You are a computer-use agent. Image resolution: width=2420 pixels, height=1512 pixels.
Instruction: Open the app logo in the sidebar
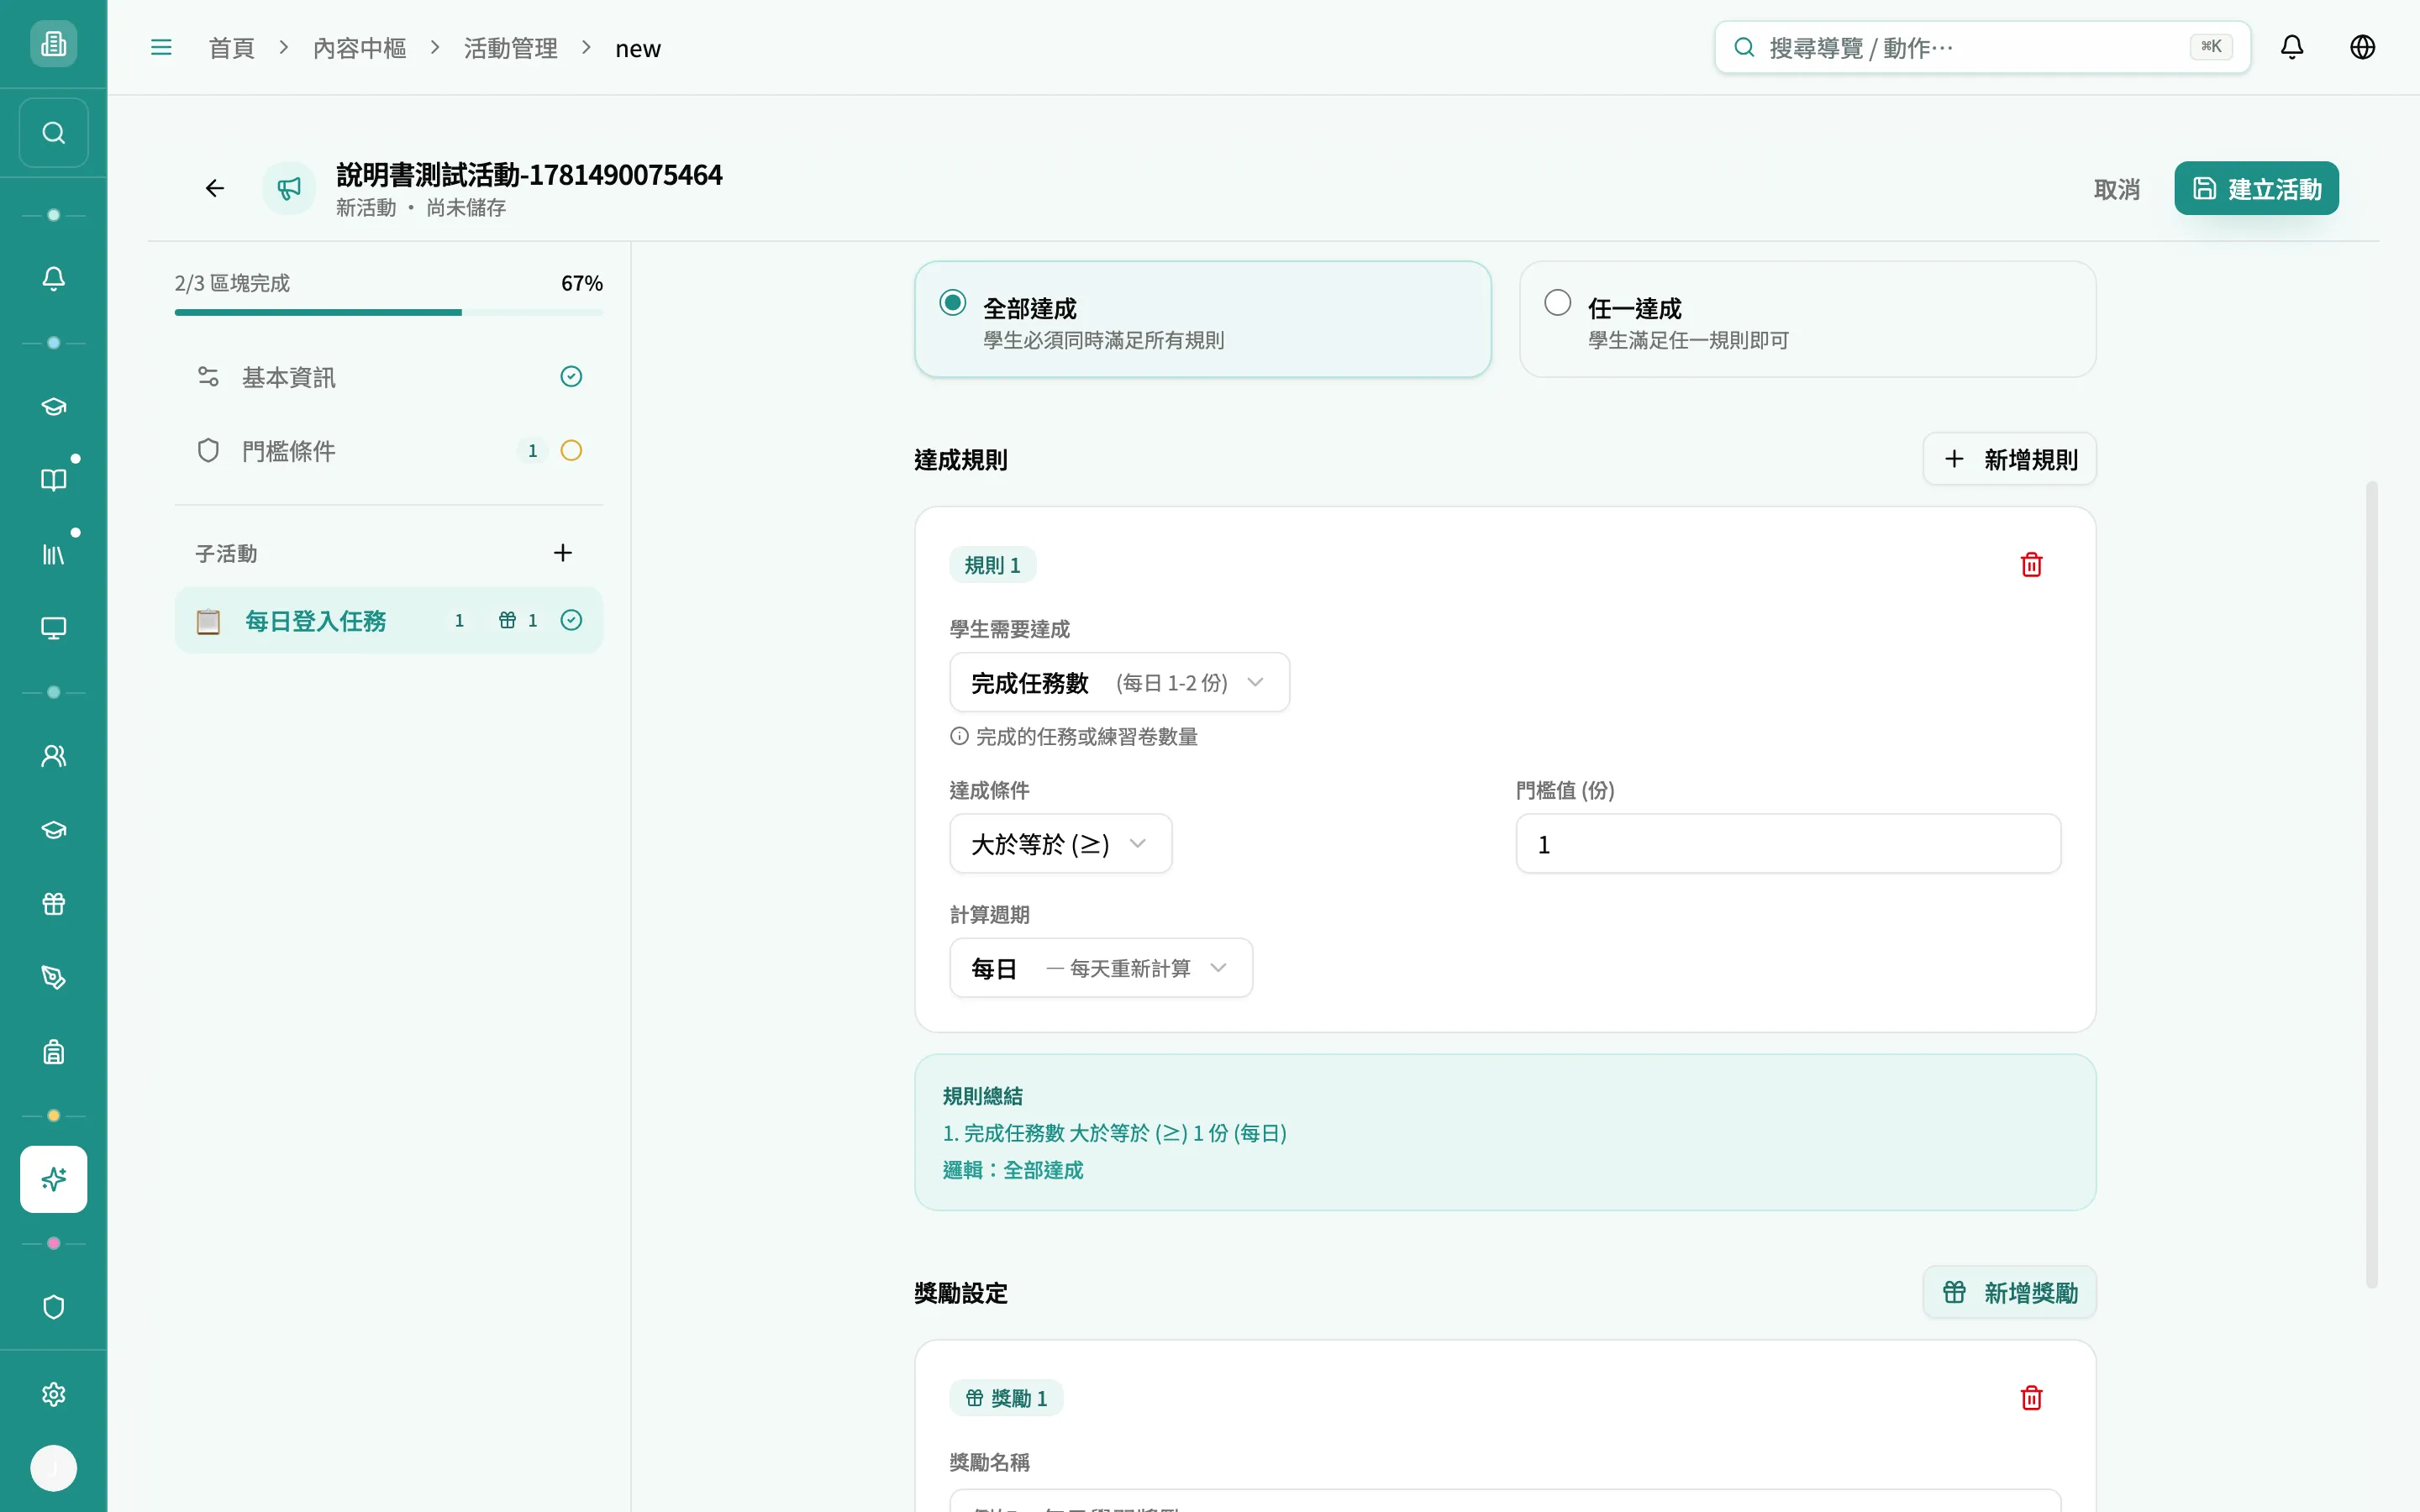tap(54, 44)
